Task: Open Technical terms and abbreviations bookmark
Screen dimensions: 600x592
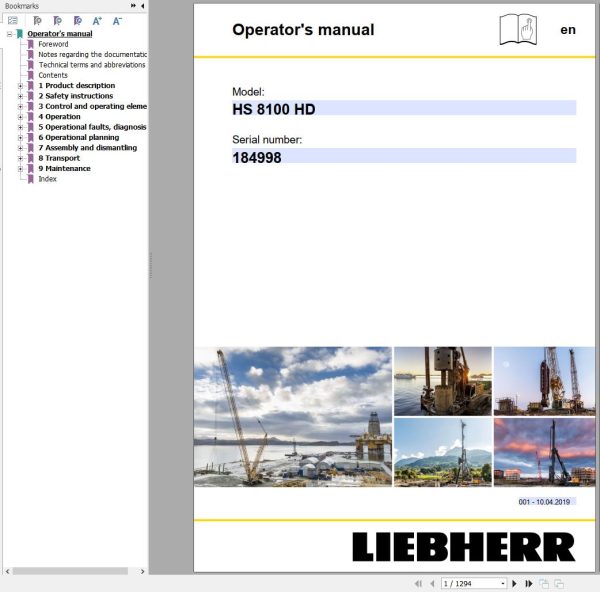Action: tap(92, 65)
